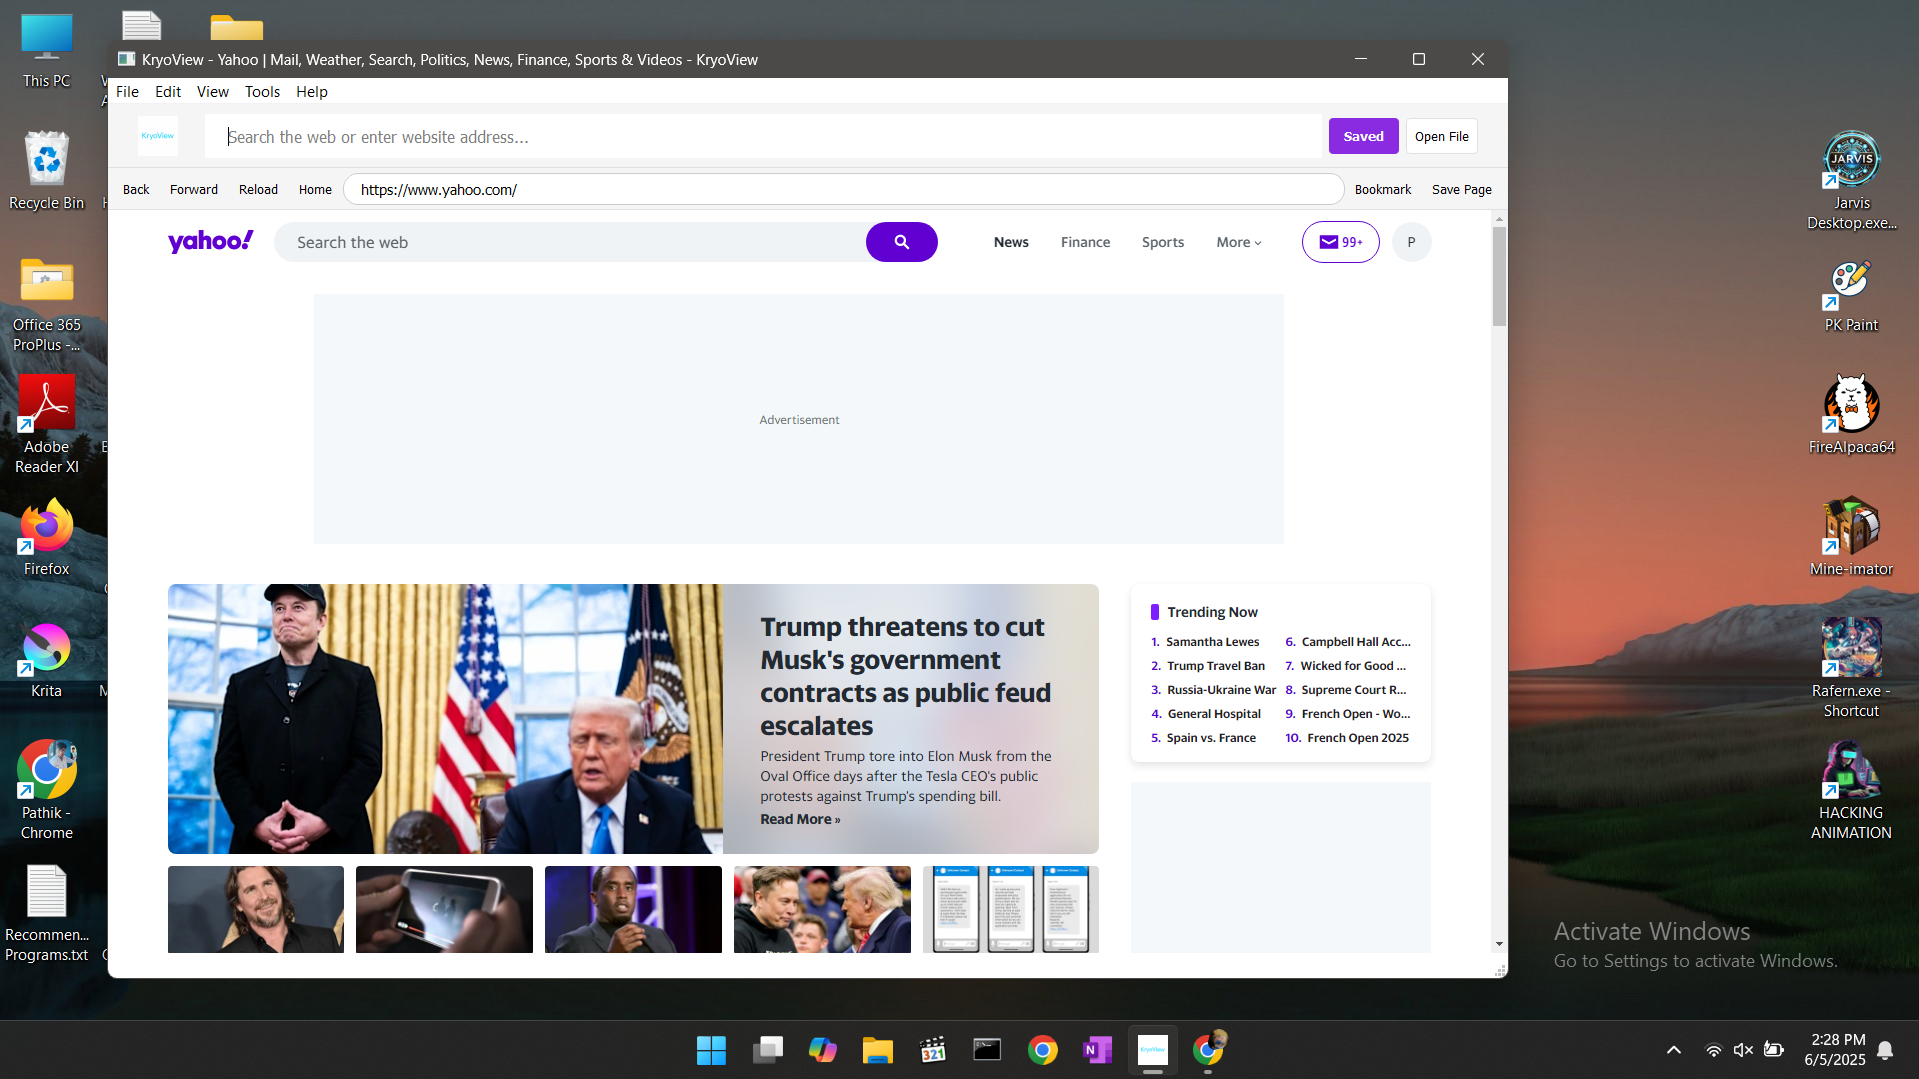Open the Windows Start button on taskbar
This screenshot has height=1079, width=1919.
click(x=711, y=1050)
